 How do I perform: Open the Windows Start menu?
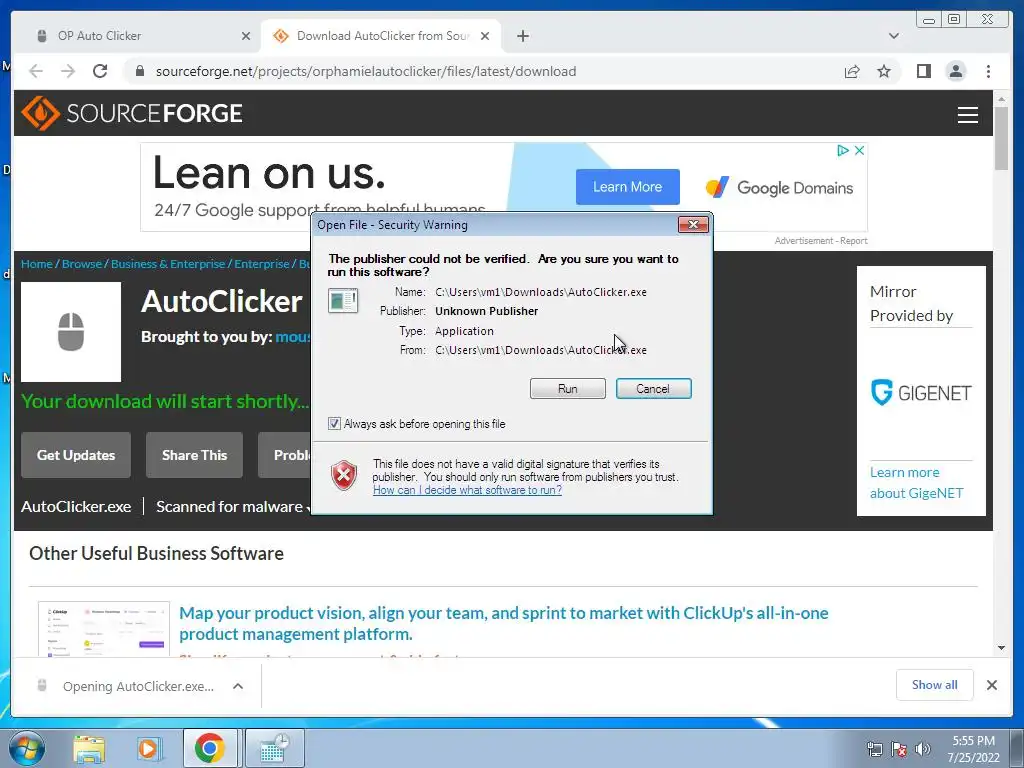(26, 748)
